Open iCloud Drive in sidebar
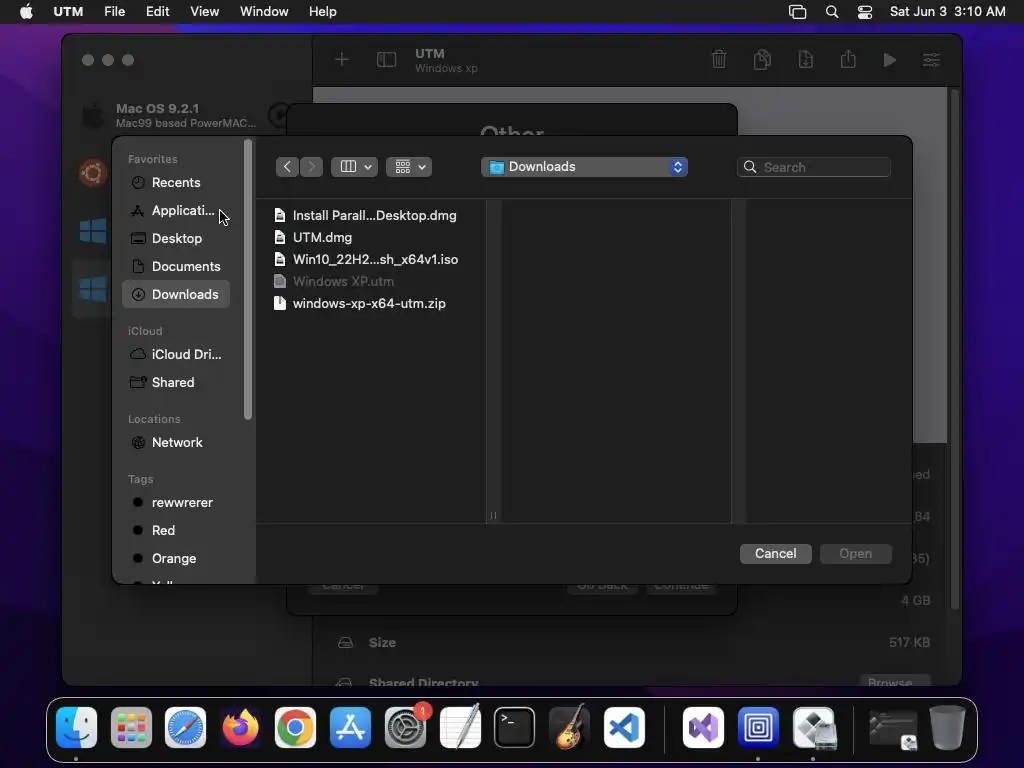This screenshot has height=768, width=1024. [175, 355]
